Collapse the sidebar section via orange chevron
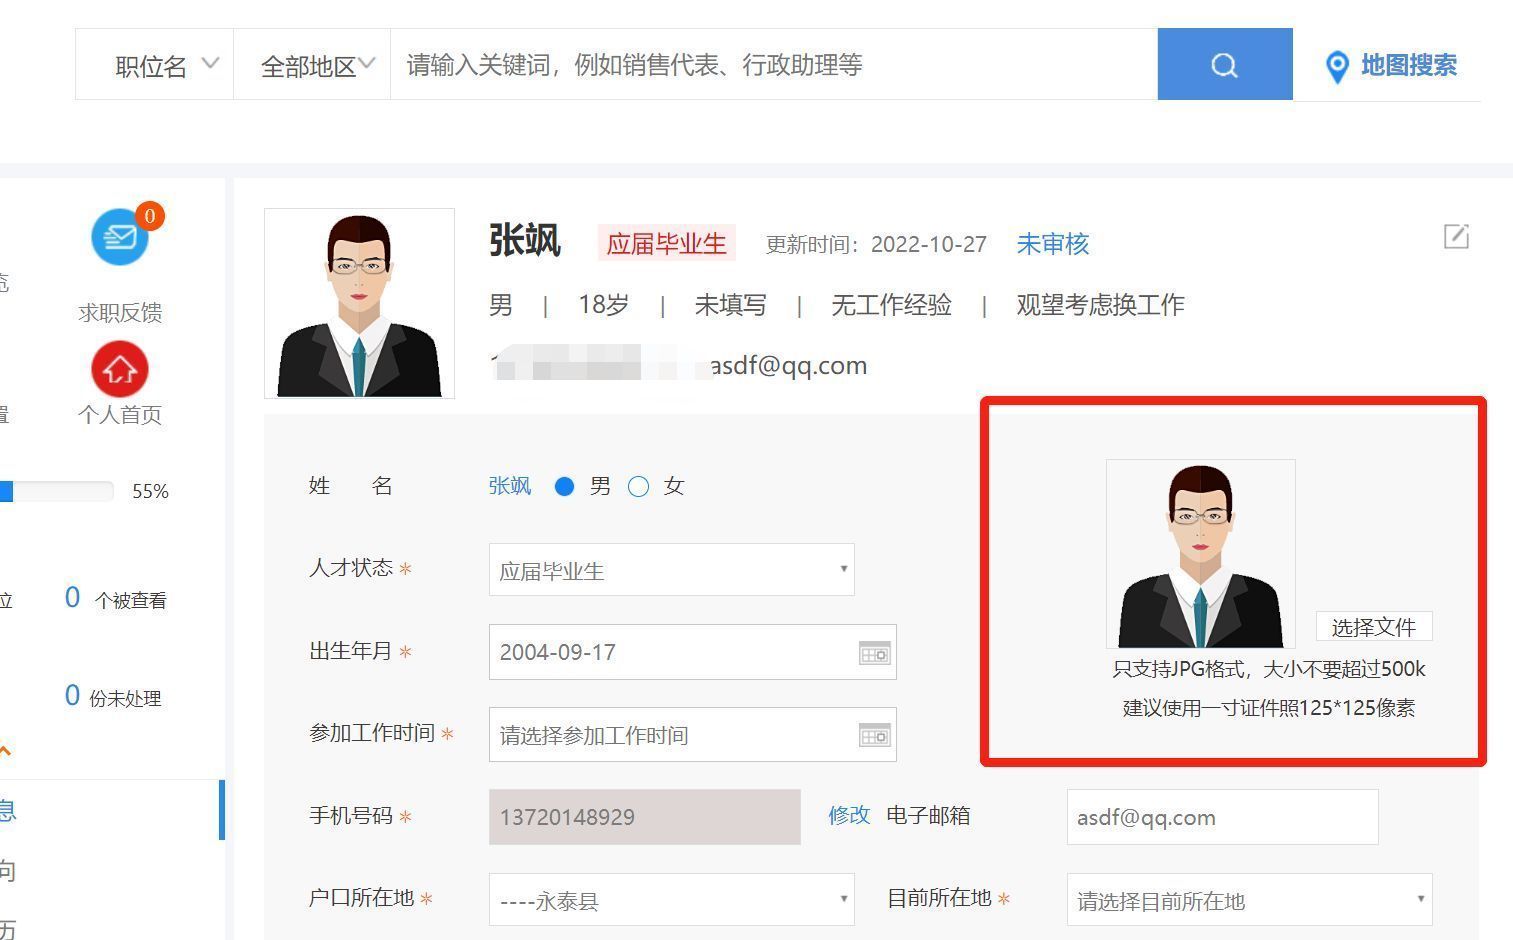Viewport: 1513px width, 940px height. 5,749
